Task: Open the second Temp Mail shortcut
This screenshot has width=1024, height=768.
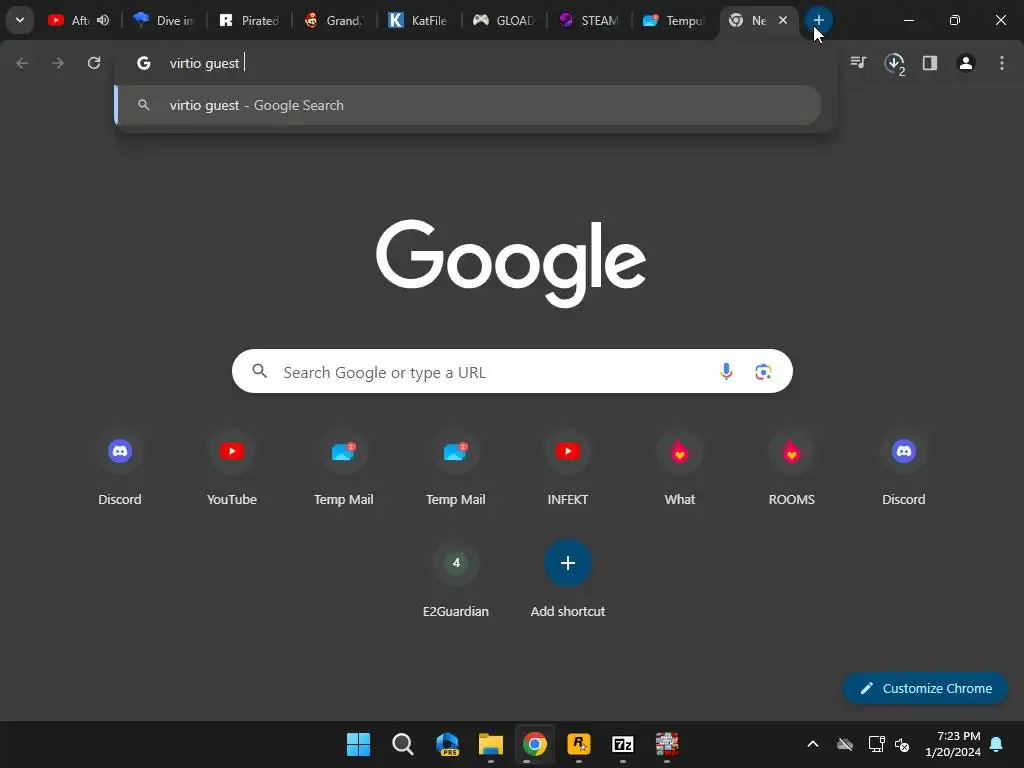Action: [456, 468]
